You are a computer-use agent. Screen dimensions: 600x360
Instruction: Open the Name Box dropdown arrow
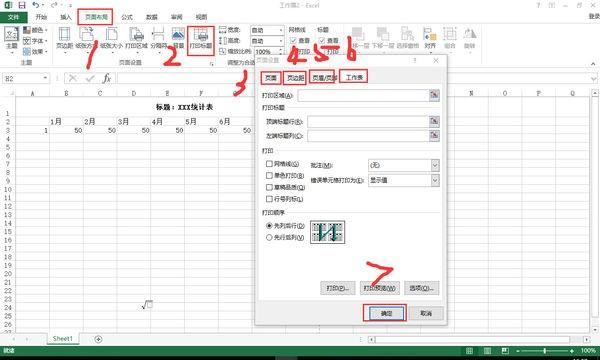click(46, 78)
